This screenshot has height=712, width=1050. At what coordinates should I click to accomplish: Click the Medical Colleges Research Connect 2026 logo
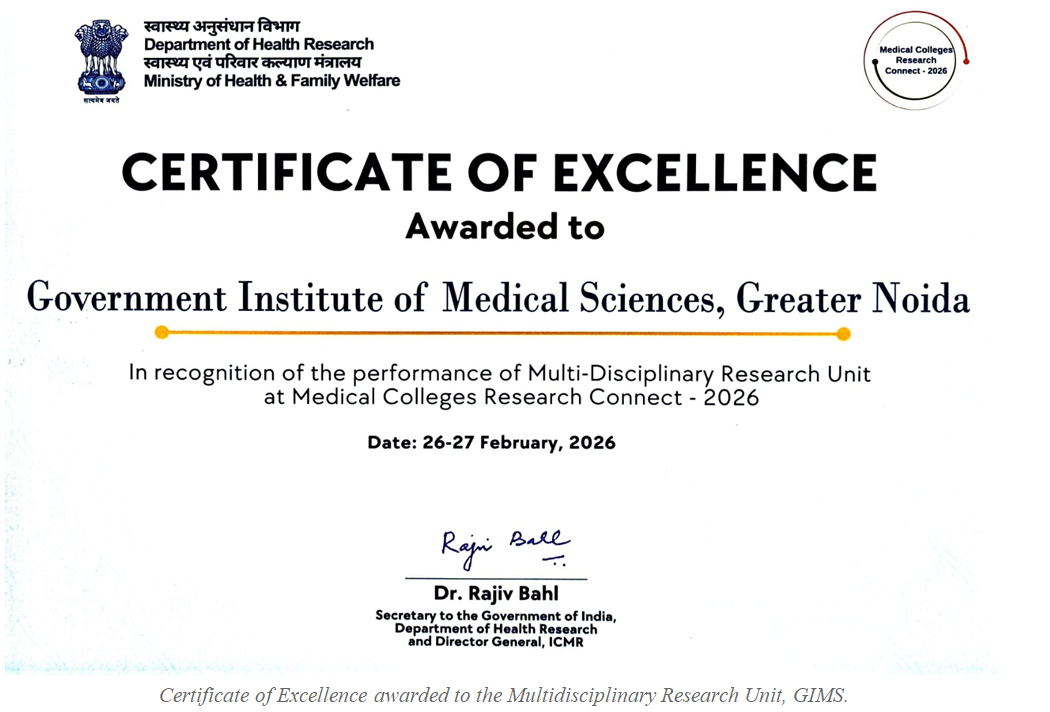point(916,60)
